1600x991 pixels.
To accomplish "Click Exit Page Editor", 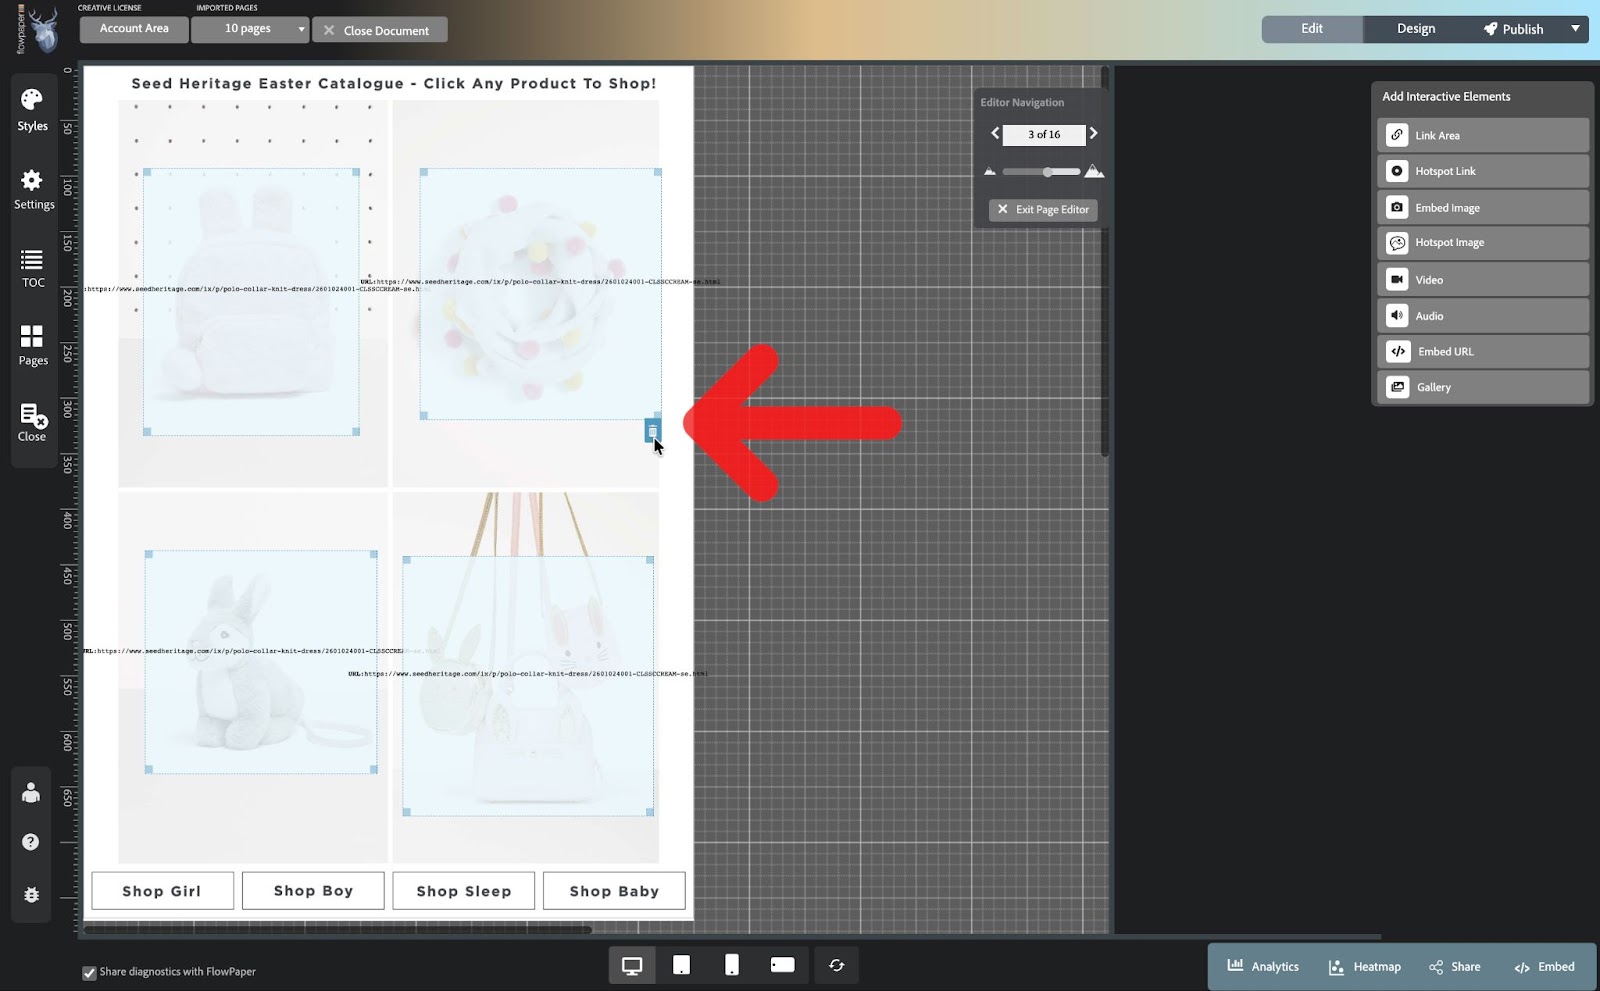I will point(1042,209).
